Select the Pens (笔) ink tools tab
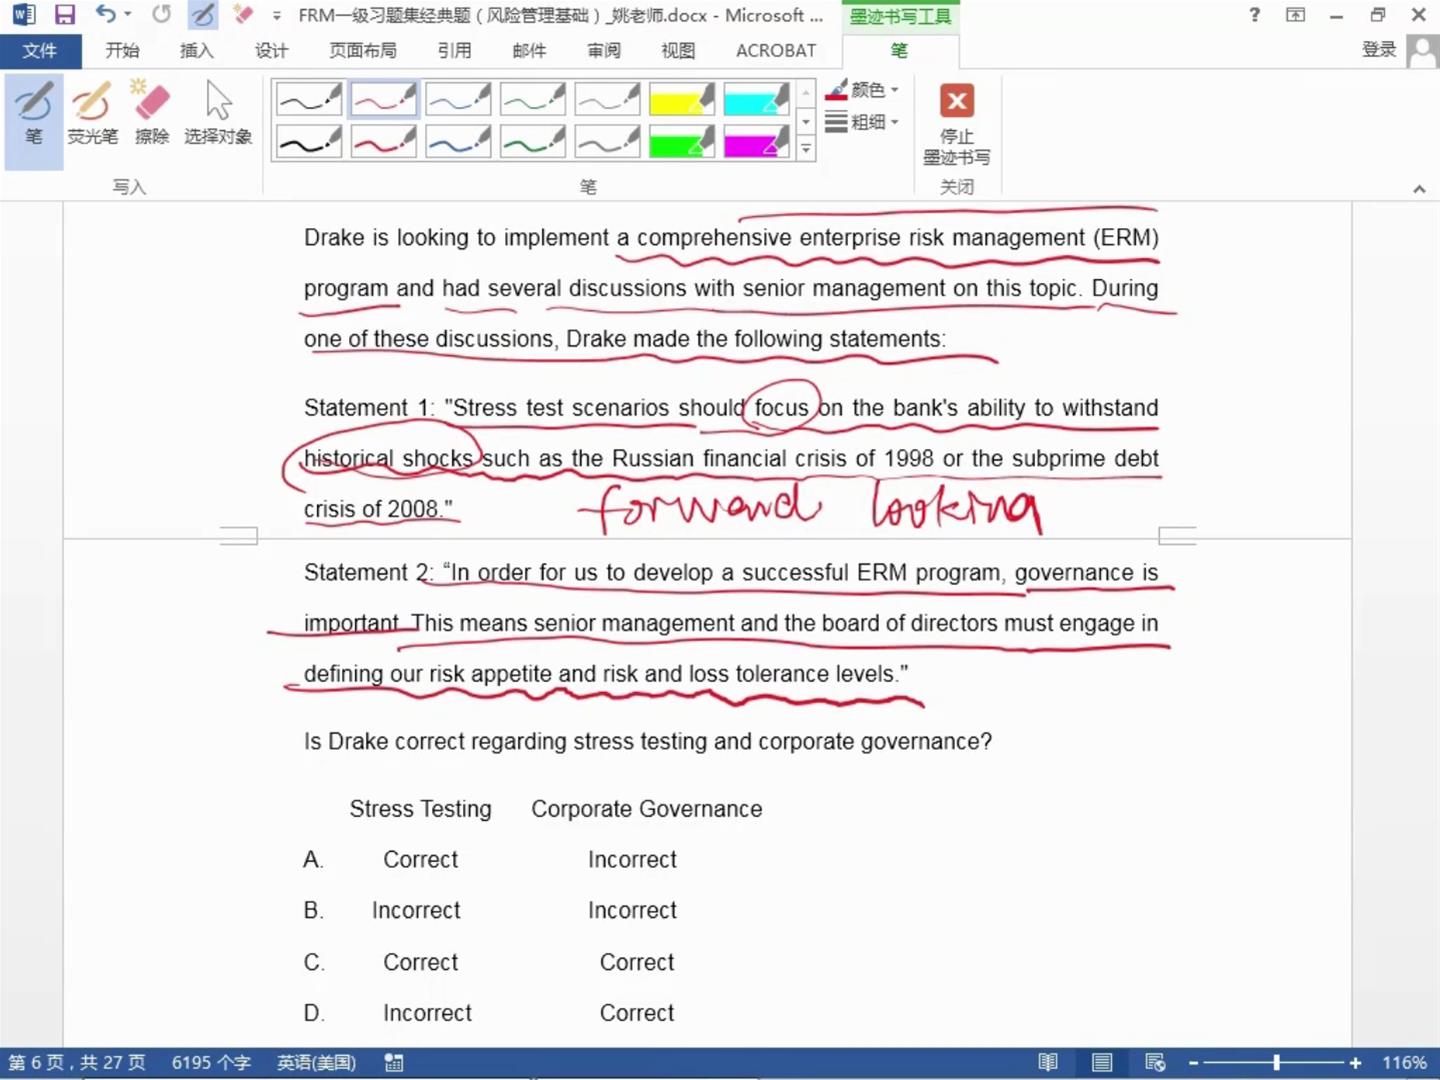Image resolution: width=1440 pixels, height=1080 pixels. tap(899, 51)
